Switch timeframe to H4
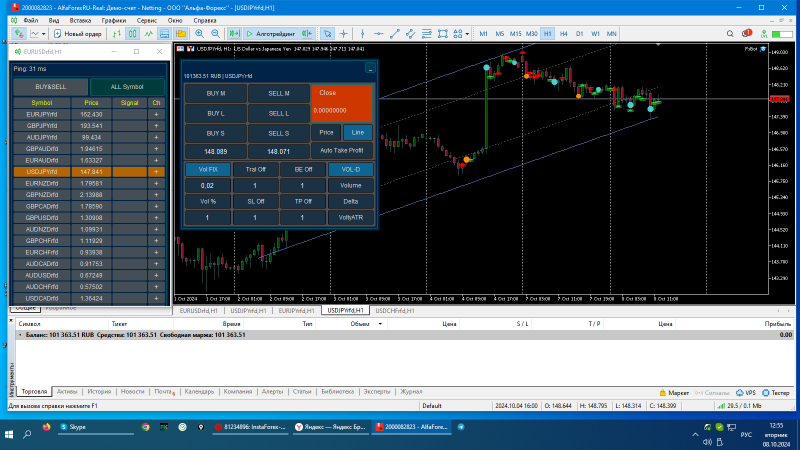The width and height of the screenshot is (800, 450). click(x=563, y=34)
